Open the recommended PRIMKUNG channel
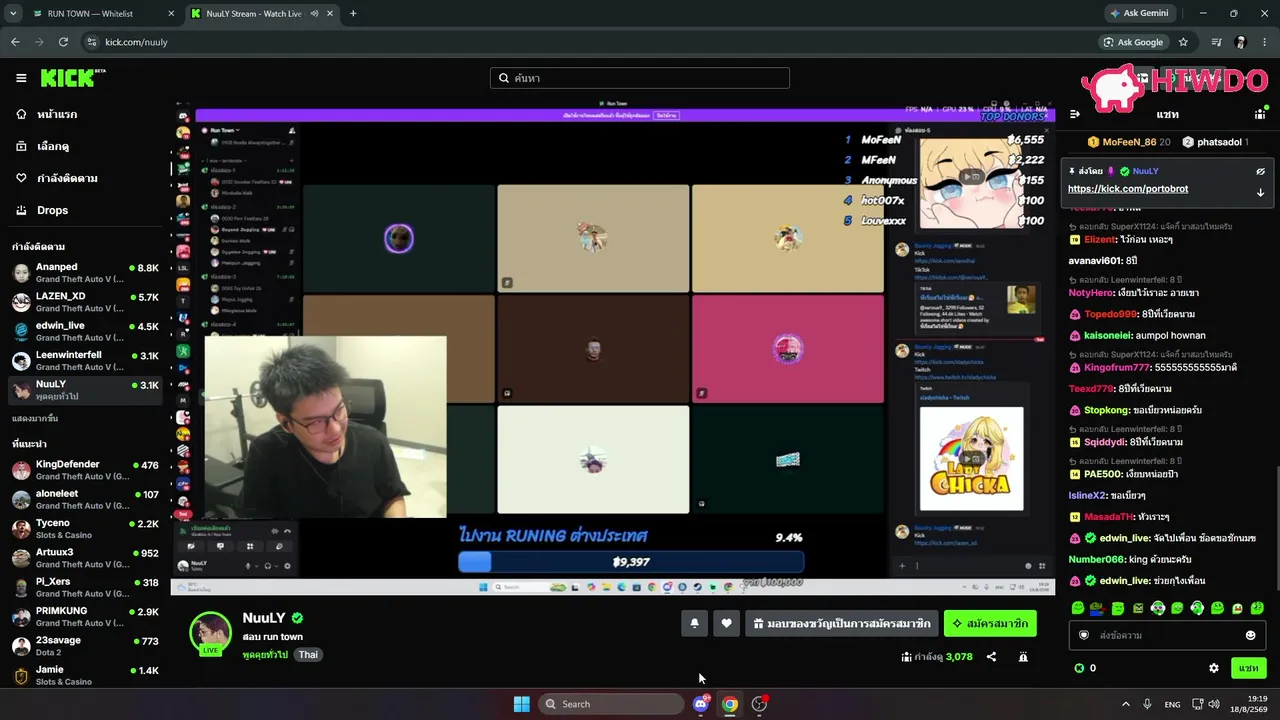1280x720 pixels. [85, 616]
